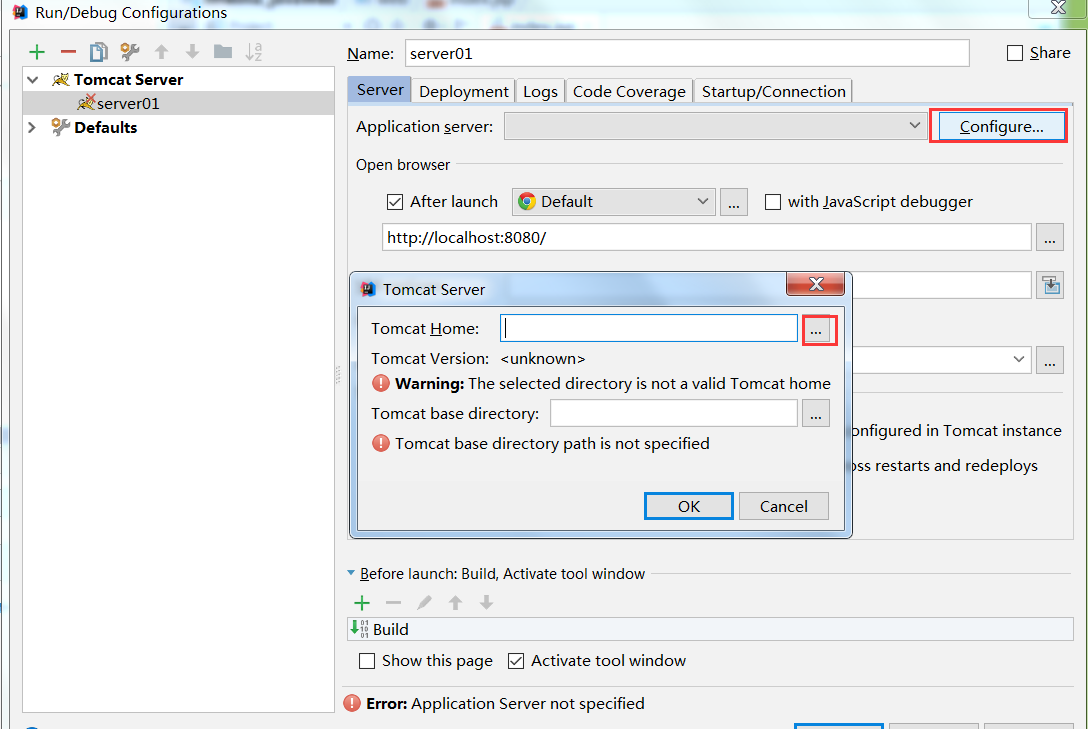1088x729 pixels.
Task: Select the Defaults tree node
Action: 105,128
